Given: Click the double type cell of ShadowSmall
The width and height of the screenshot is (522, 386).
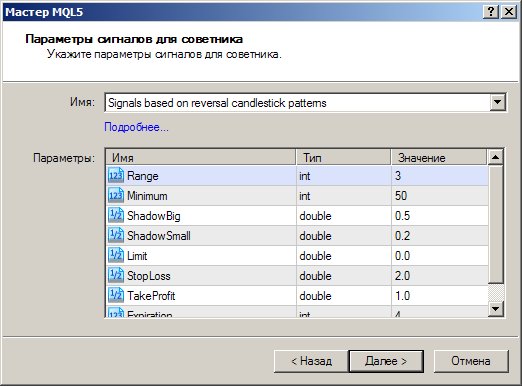Looking at the screenshot, I should [344, 236].
